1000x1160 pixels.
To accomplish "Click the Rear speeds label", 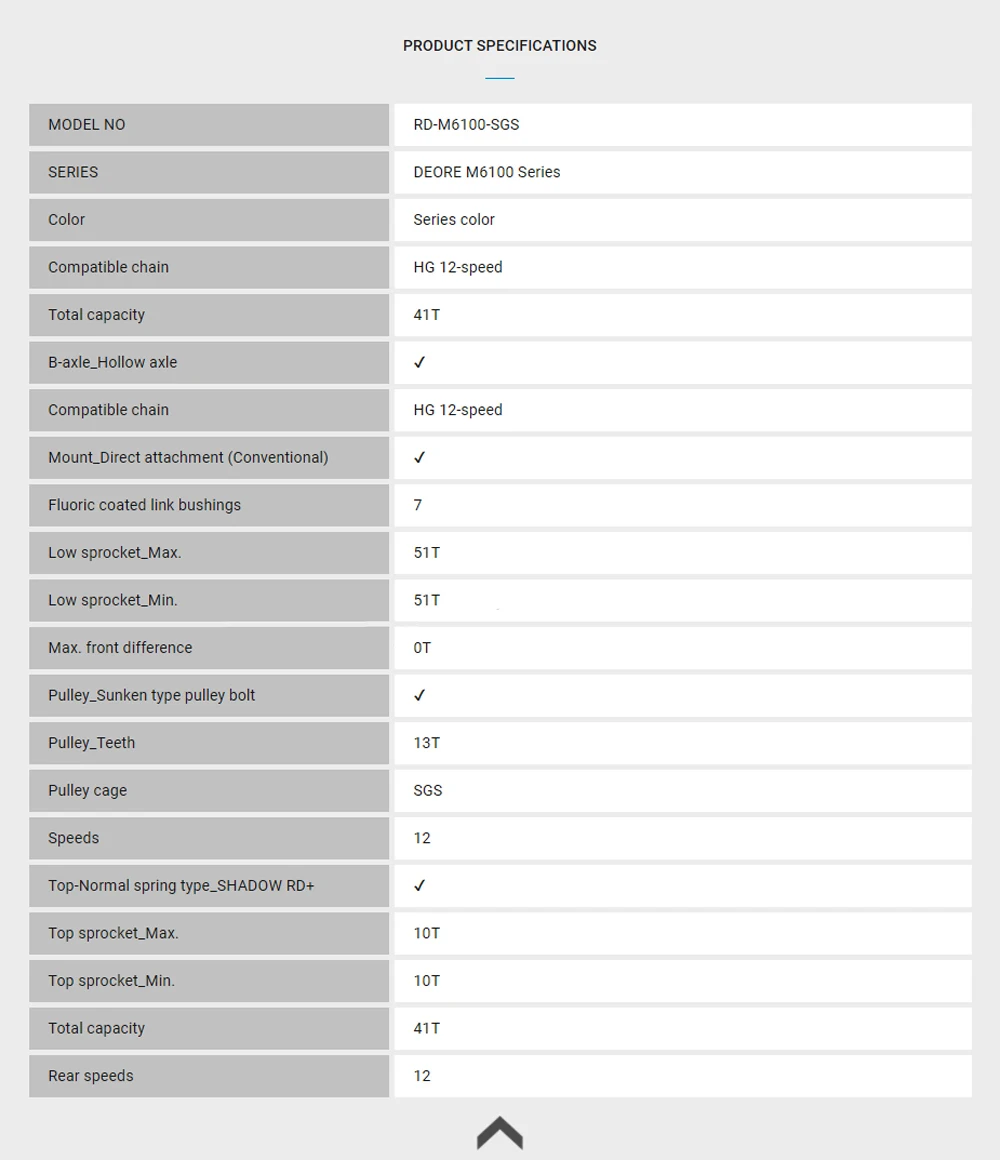I will click(91, 1076).
